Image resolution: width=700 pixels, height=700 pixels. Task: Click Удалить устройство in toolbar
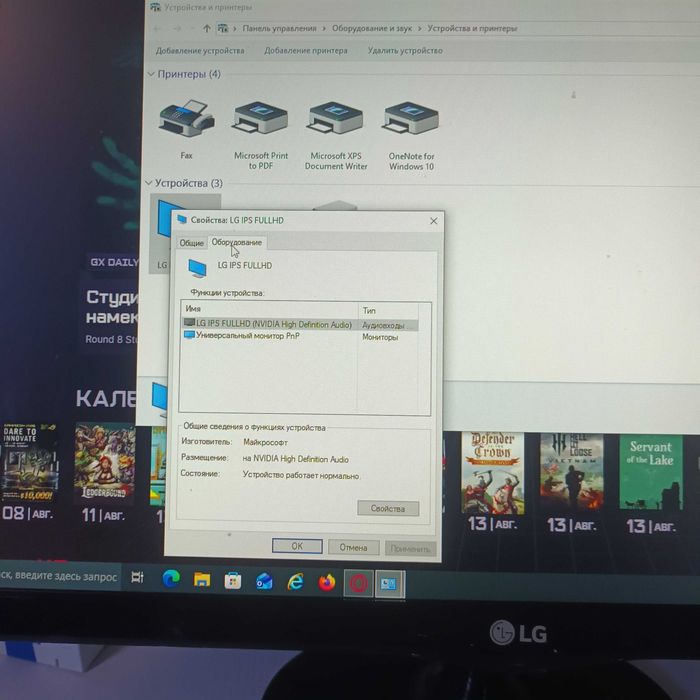coord(405,50)
